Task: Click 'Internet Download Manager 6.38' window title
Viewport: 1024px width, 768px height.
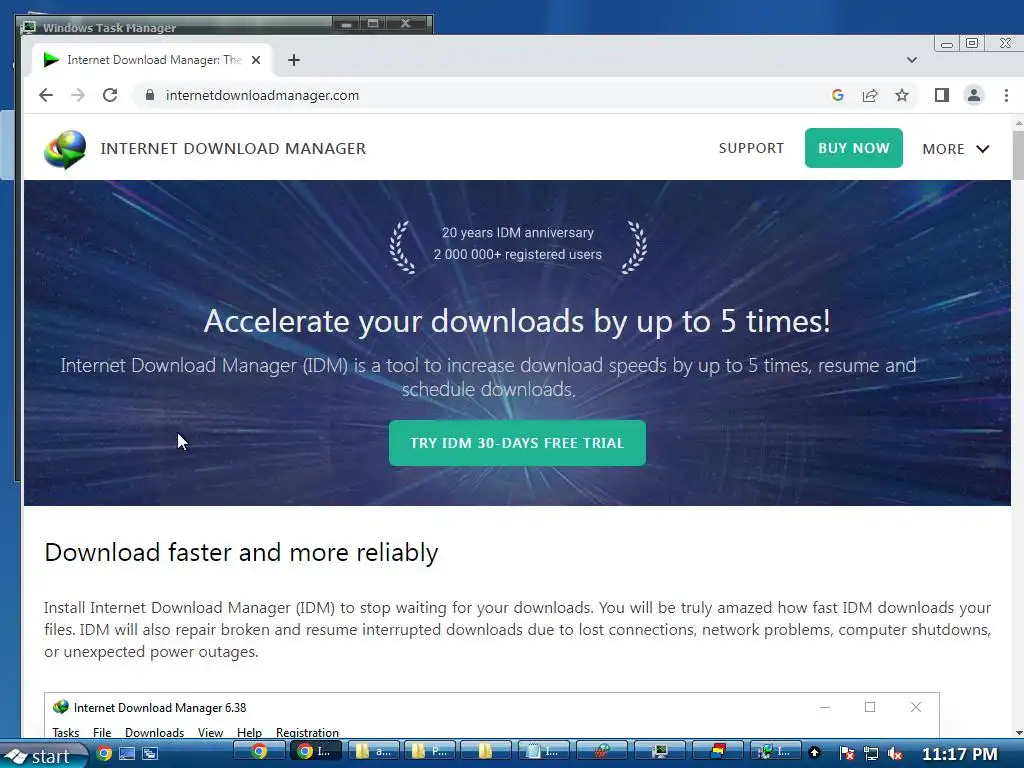Action: (160, 708)
